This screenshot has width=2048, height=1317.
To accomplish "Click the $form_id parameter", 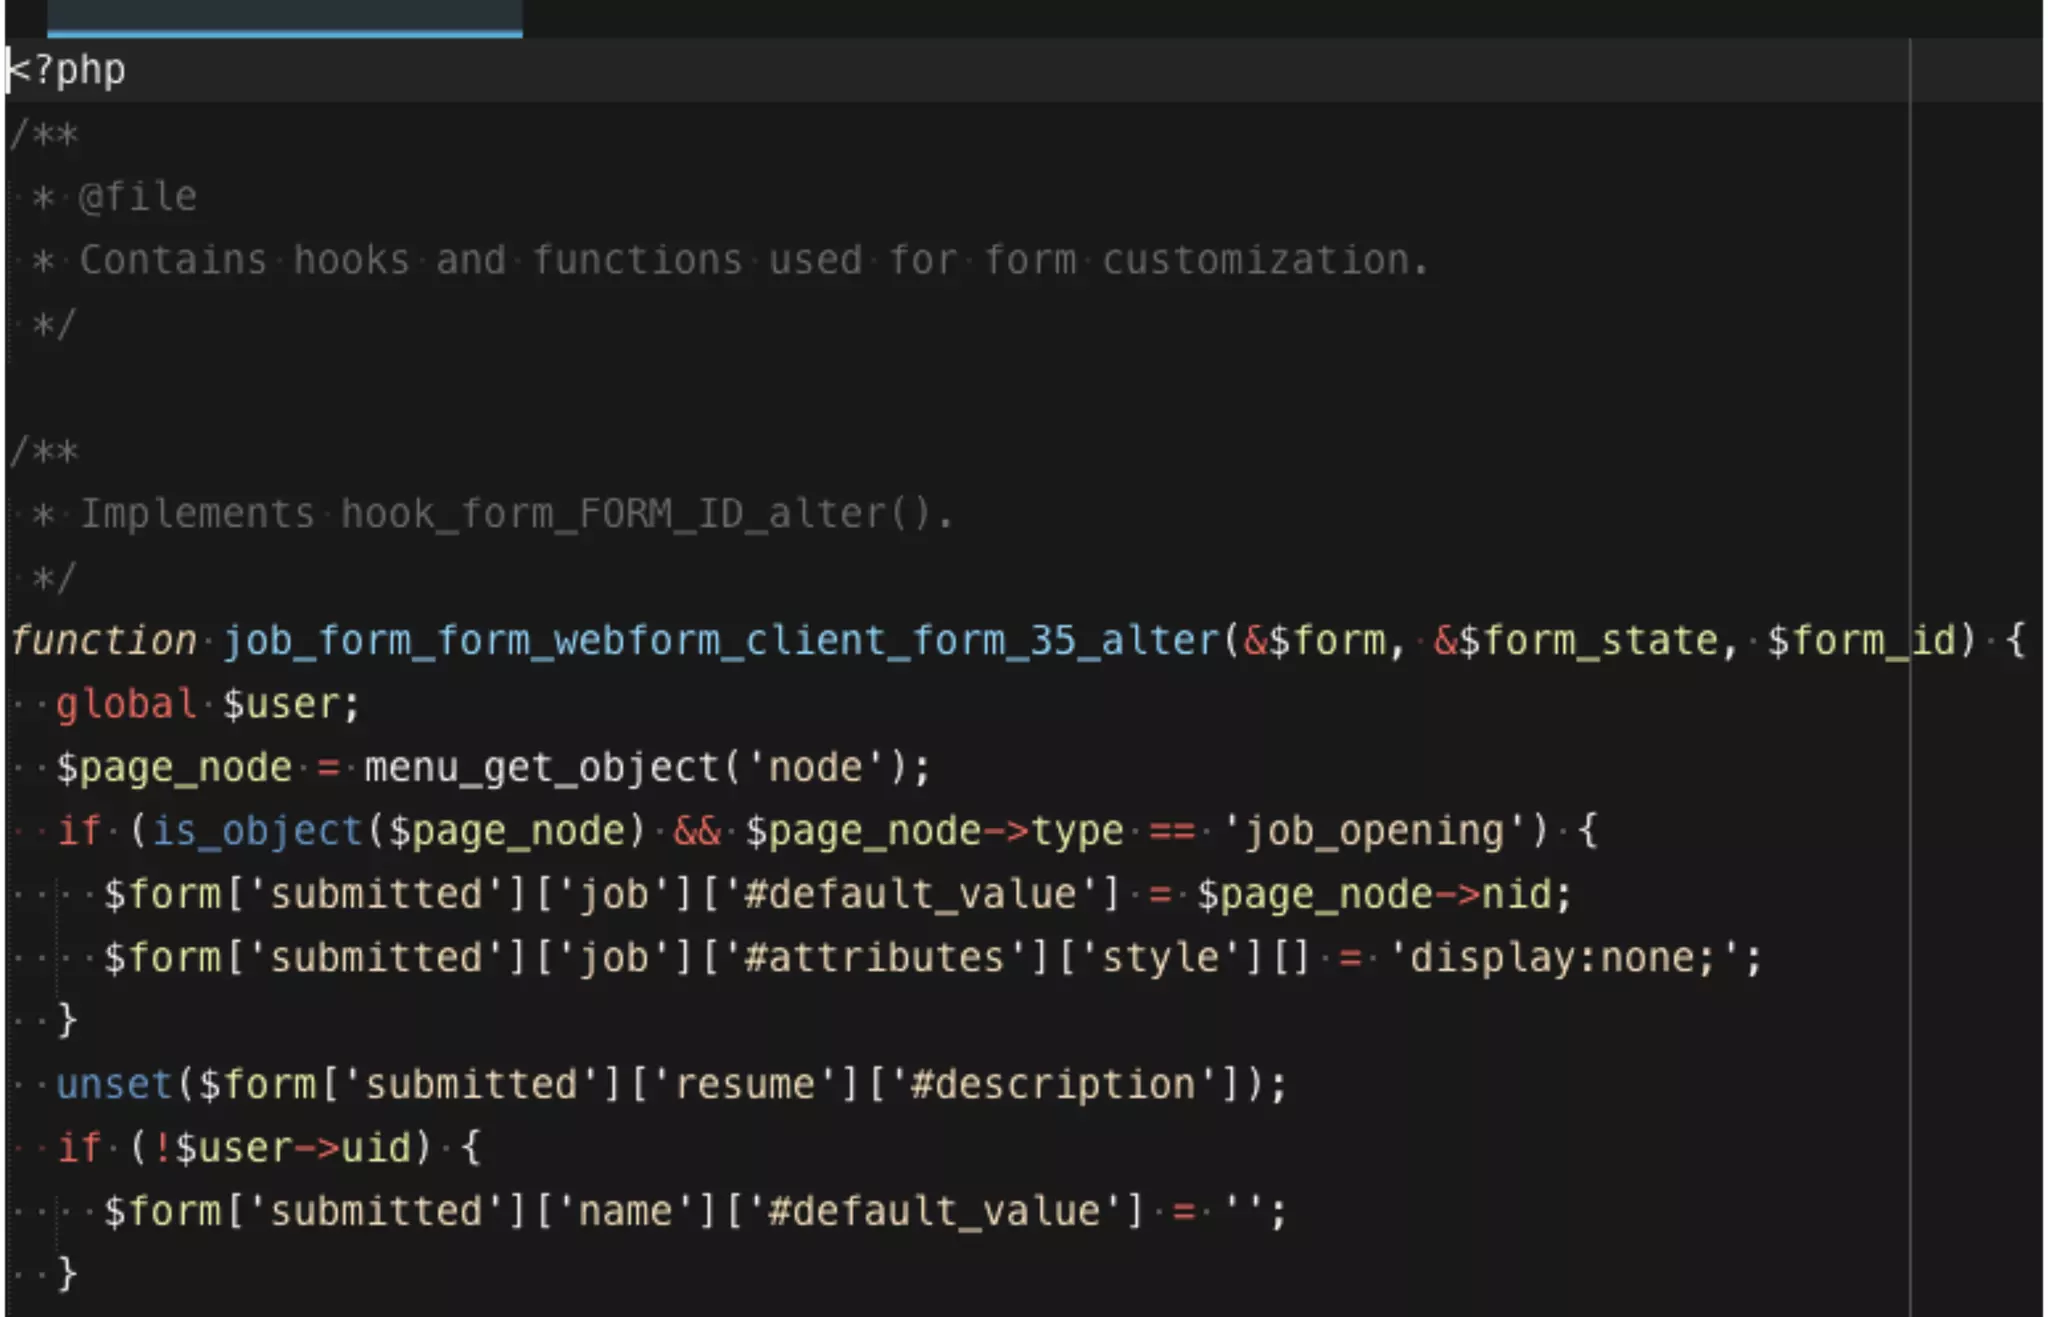I will point(1860,641).
